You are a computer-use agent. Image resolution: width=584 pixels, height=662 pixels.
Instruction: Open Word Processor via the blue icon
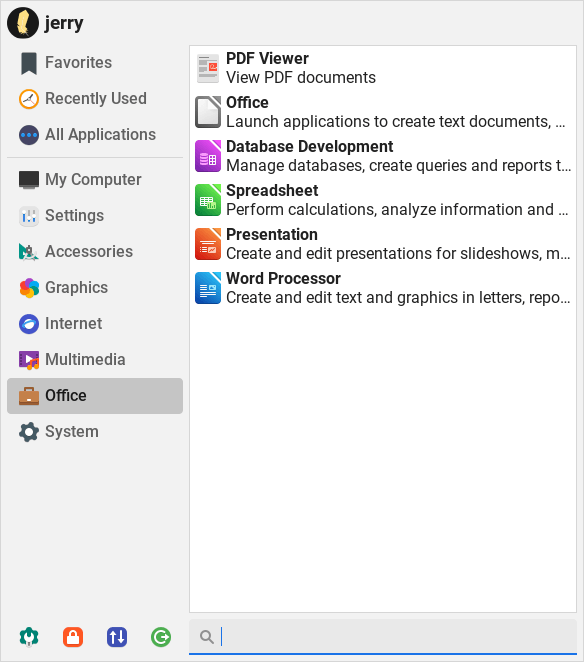[208, 288]
